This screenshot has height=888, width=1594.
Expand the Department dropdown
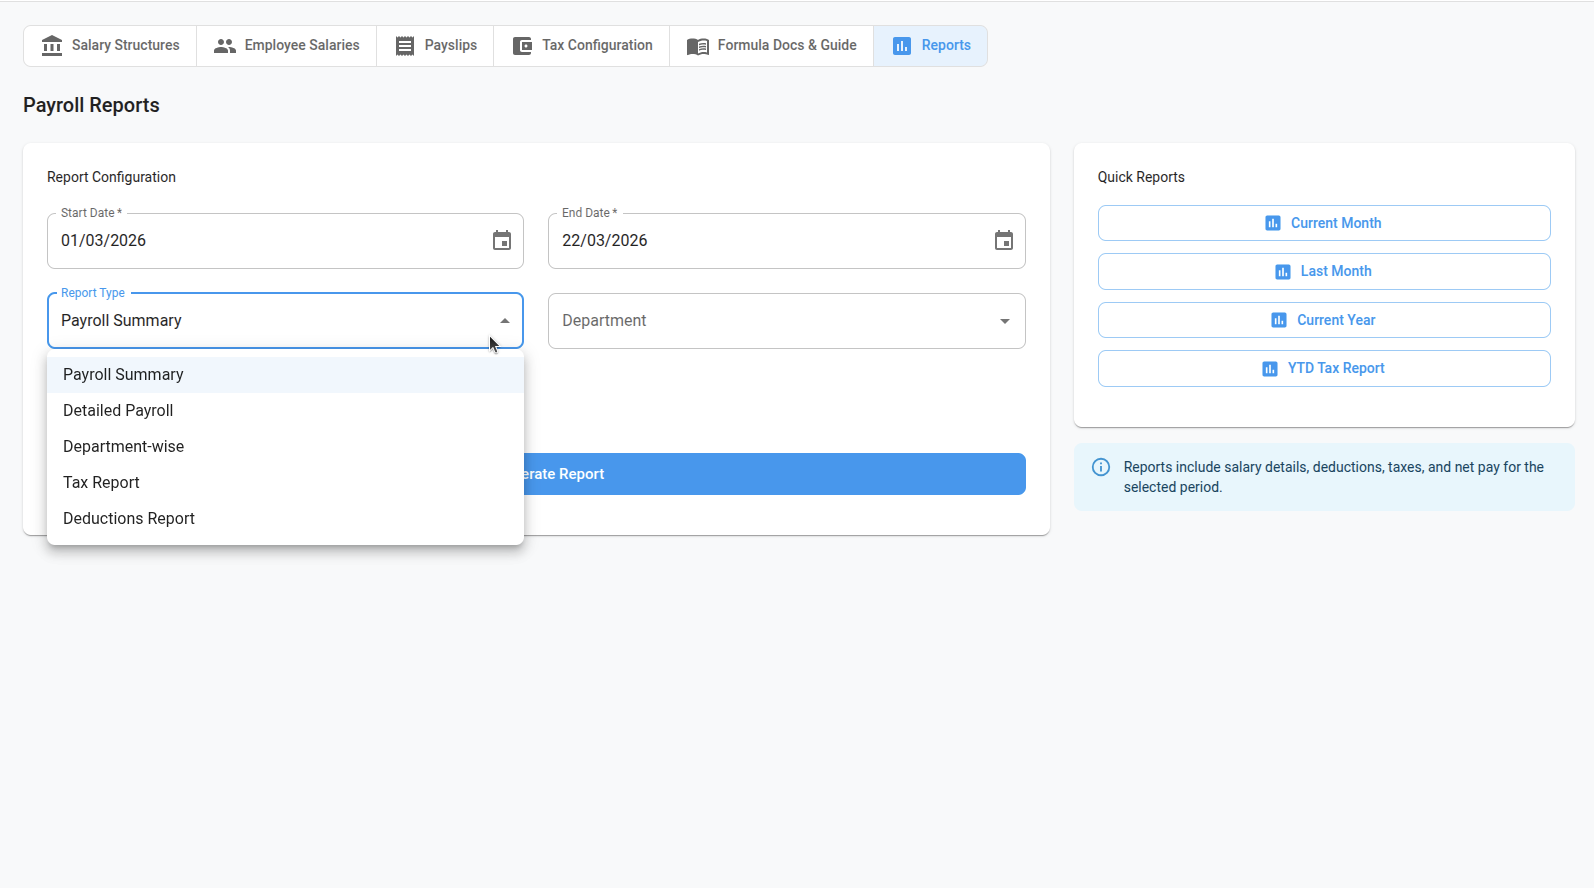tap(1004, 321)
